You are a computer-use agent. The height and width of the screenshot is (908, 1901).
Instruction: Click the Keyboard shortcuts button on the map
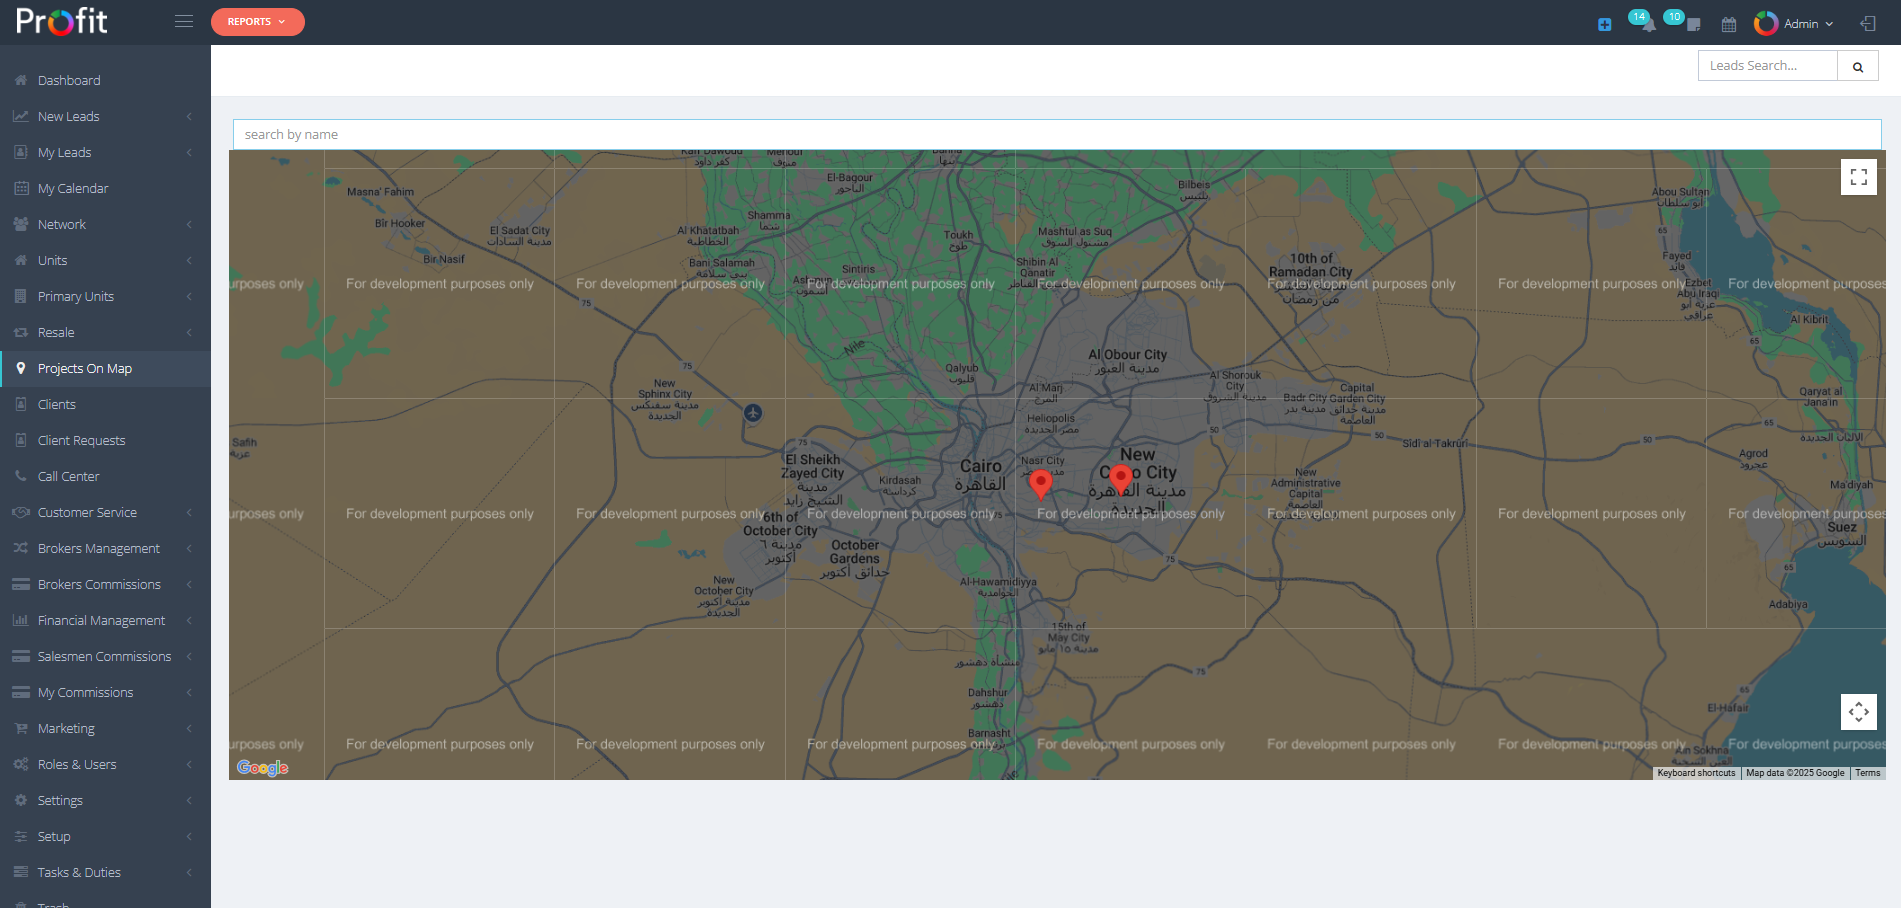click(x=1696, y=772)
